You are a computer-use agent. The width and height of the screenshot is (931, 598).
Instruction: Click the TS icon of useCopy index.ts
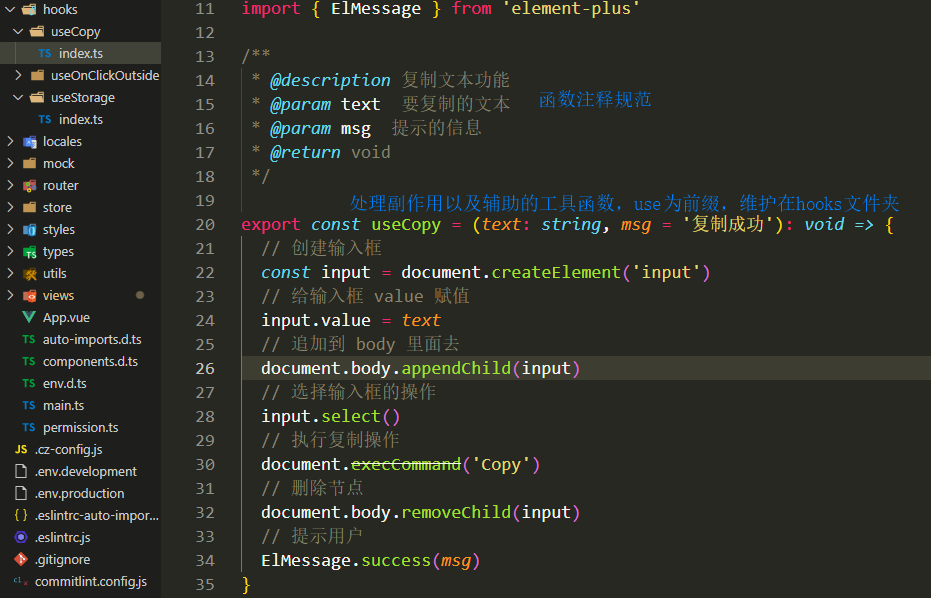click(45, 53)
